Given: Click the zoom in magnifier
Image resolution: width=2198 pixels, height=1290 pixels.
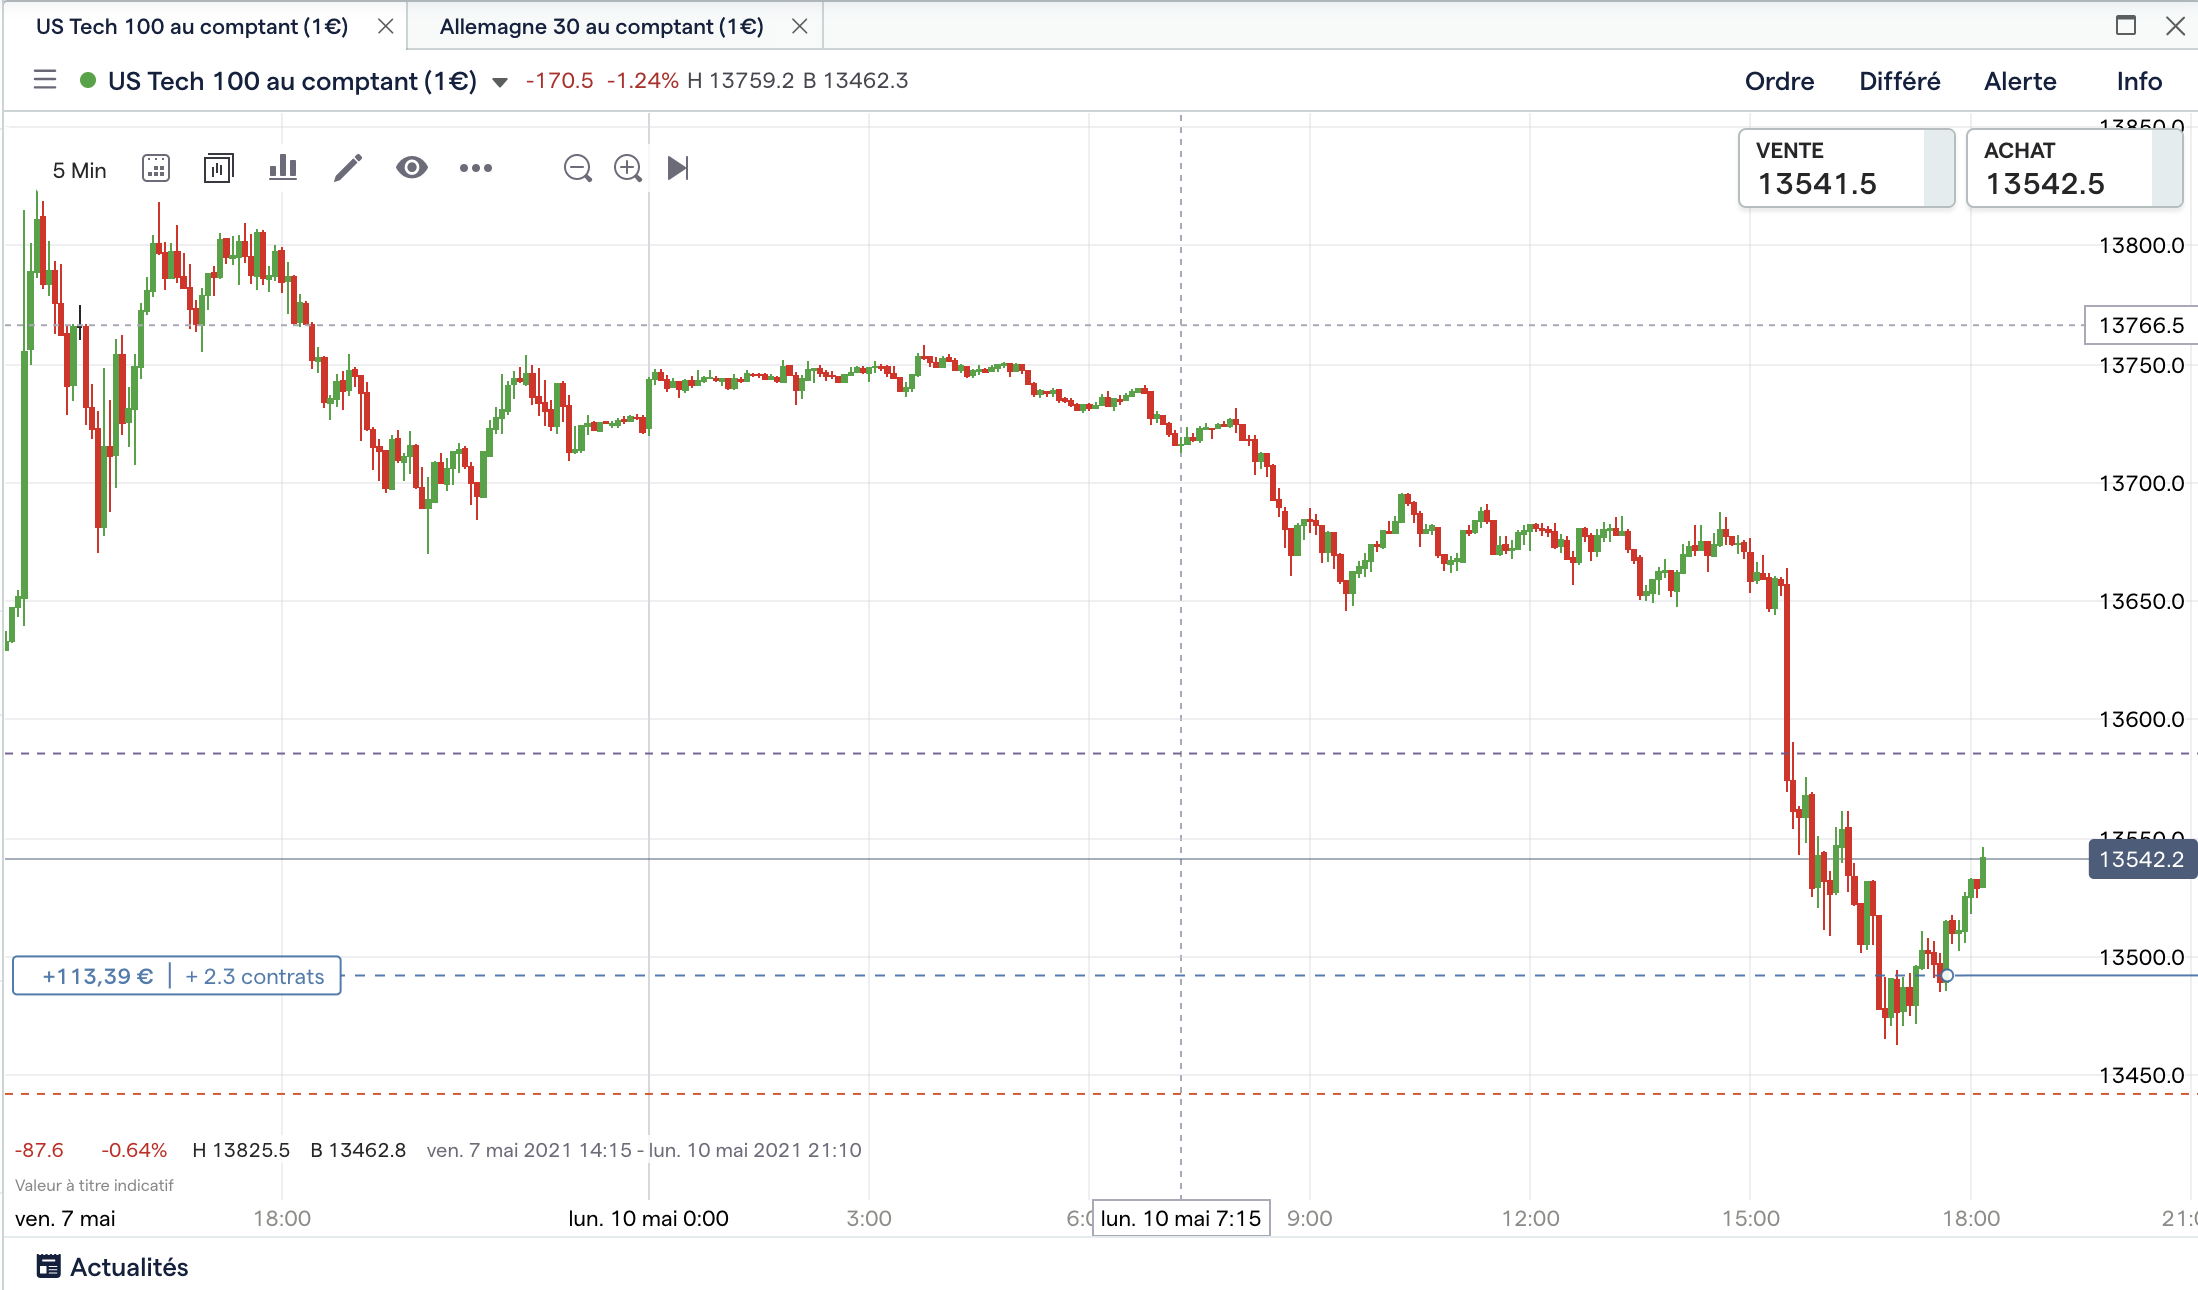Looking at the screenshot, I should click(x=628, y=168).
